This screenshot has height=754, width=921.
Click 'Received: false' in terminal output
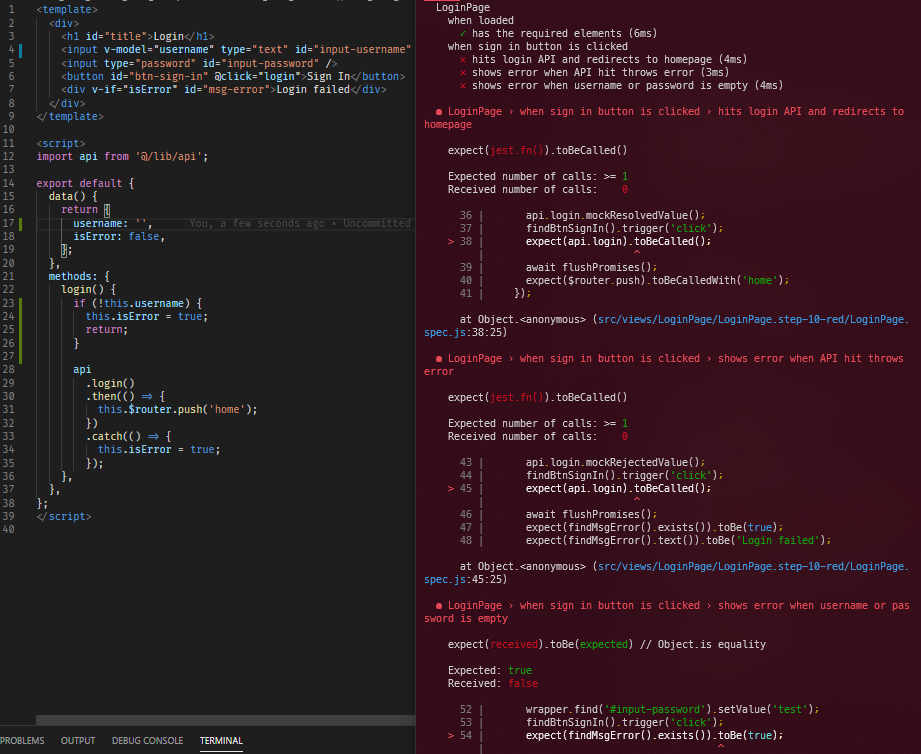[x=493, y=683]
